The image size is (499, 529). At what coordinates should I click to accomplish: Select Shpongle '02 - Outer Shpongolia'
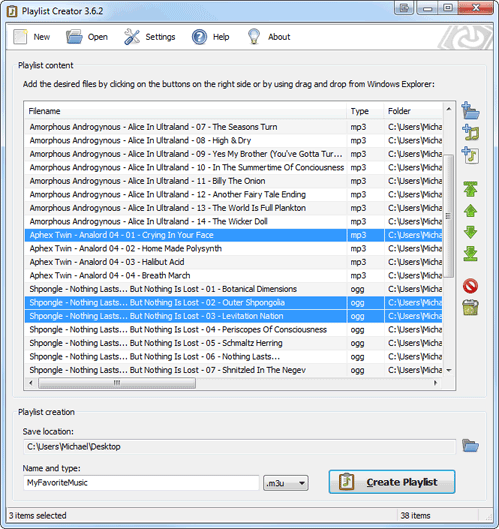point(233,302)
